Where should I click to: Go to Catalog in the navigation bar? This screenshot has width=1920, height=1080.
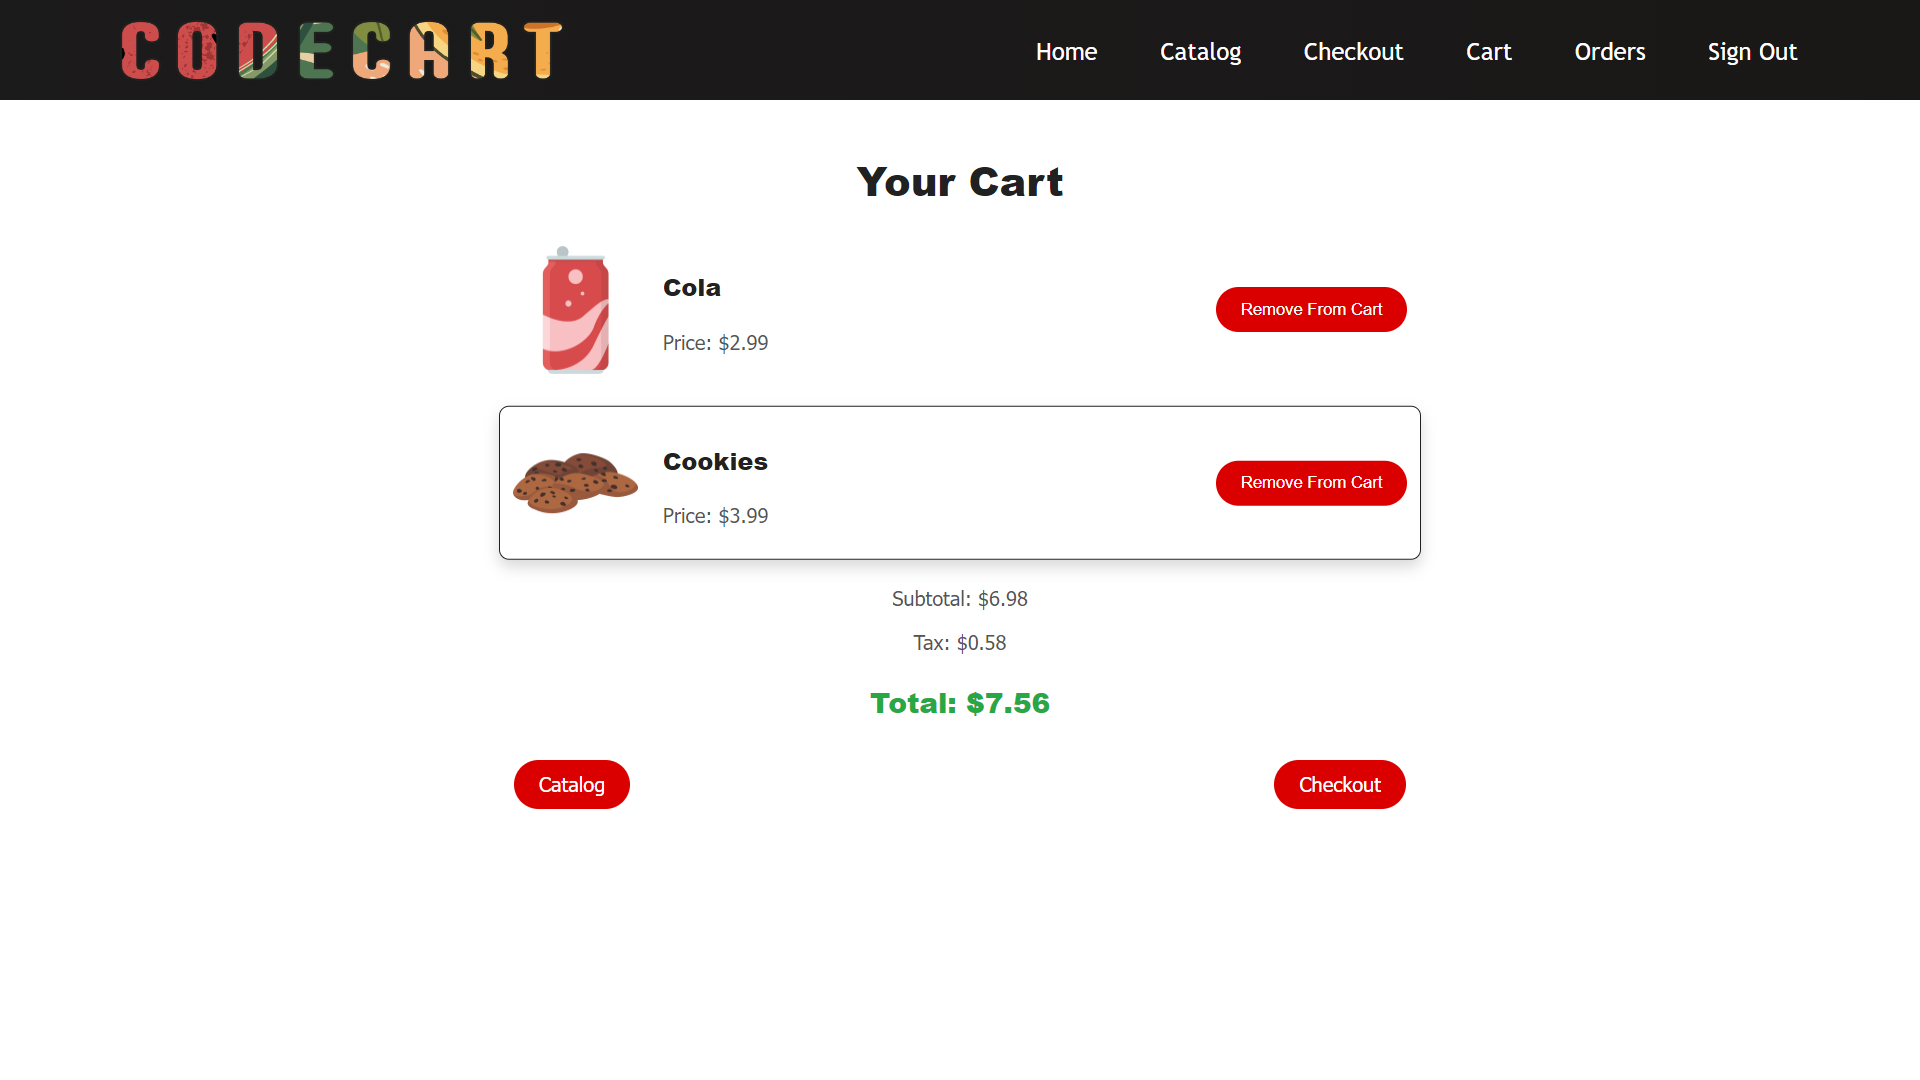[x=1200, y=51]
